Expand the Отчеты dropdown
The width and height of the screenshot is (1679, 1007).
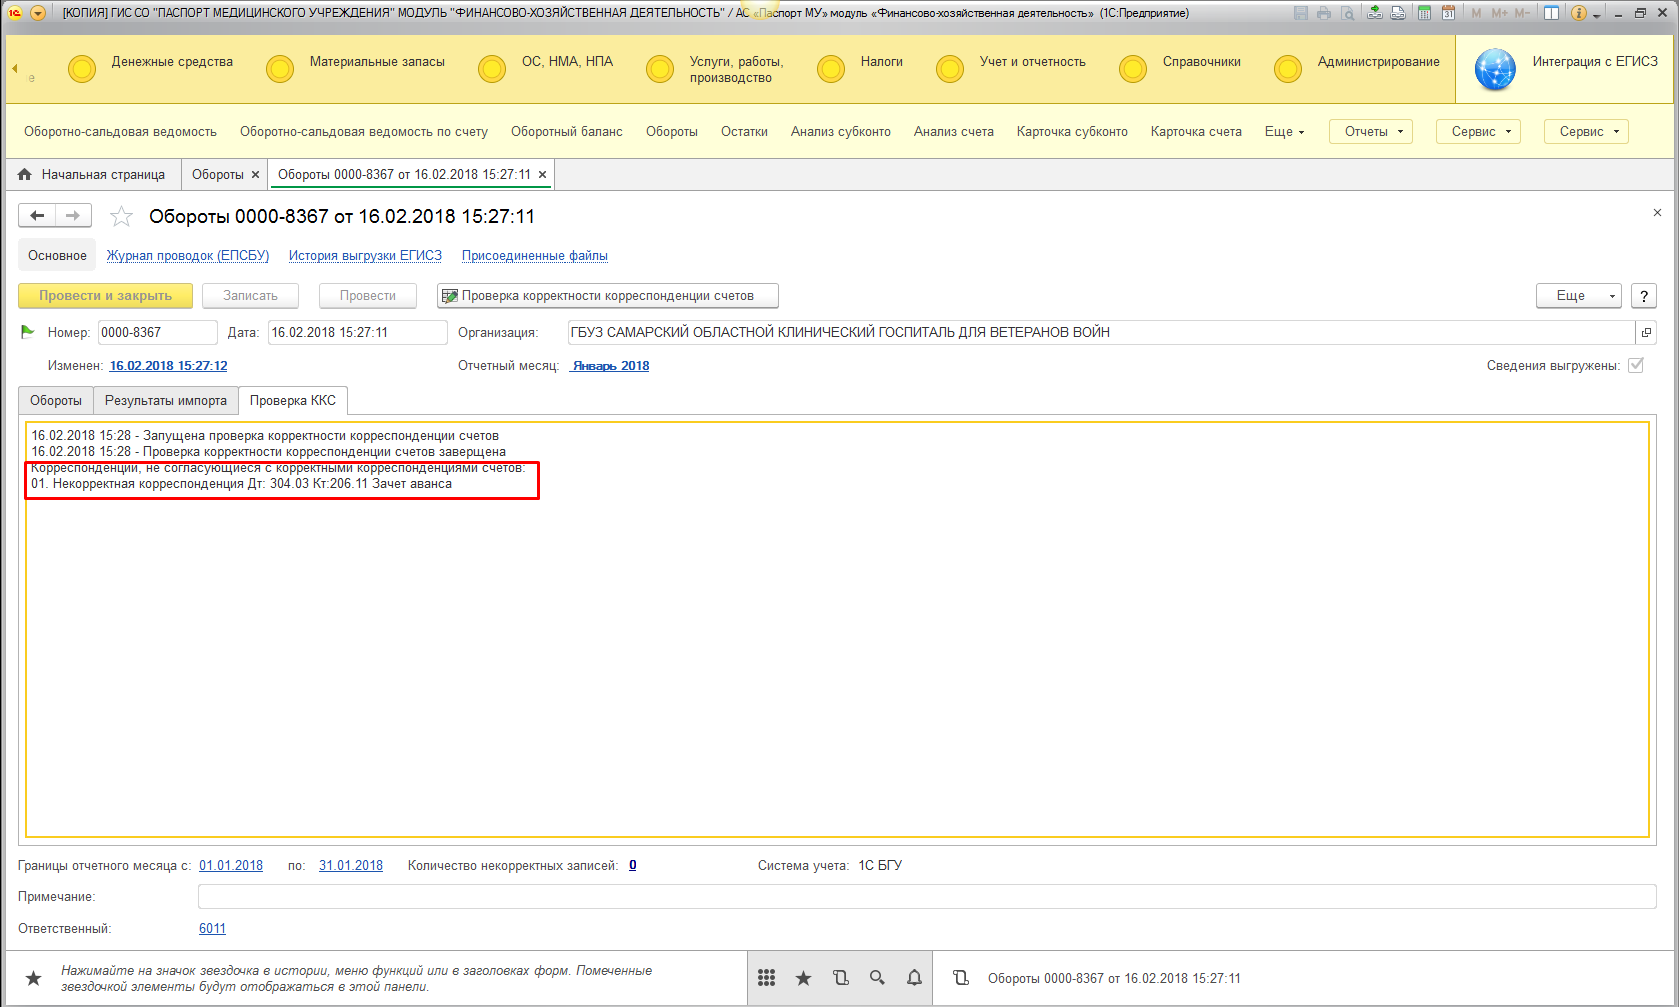[1370, 132]
